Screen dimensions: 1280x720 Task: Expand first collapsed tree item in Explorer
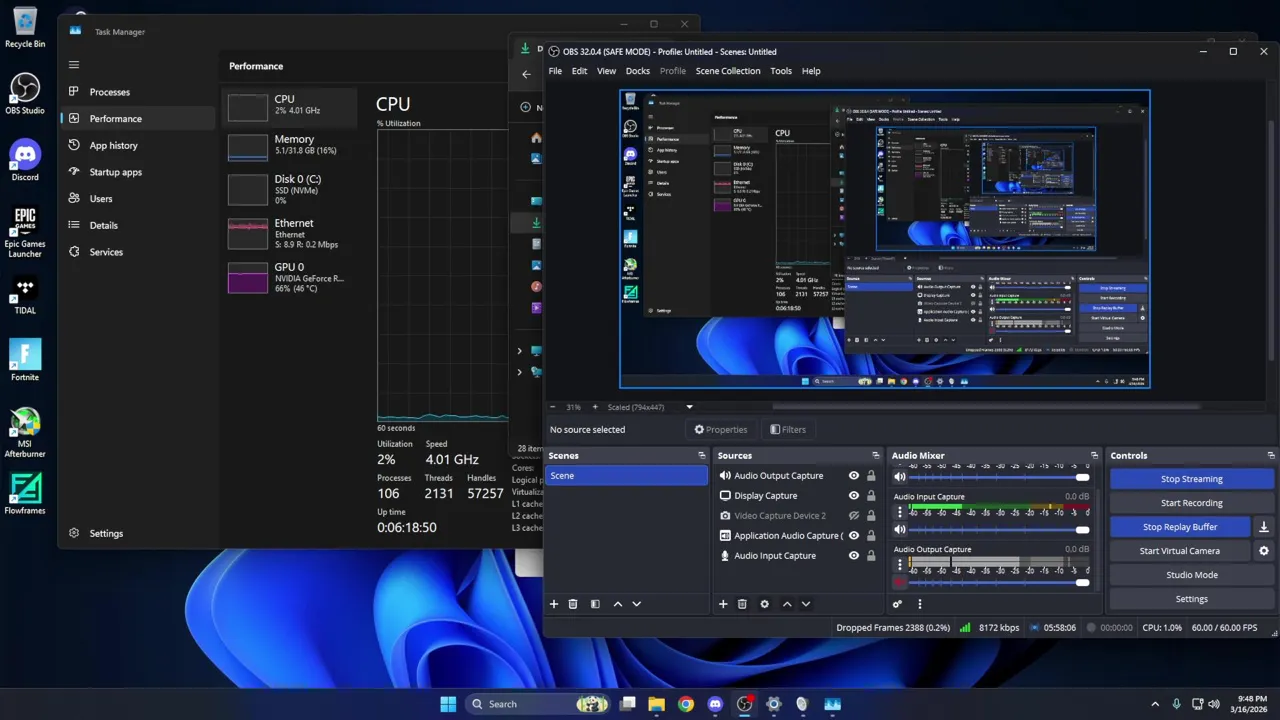[x=519, y=351]
